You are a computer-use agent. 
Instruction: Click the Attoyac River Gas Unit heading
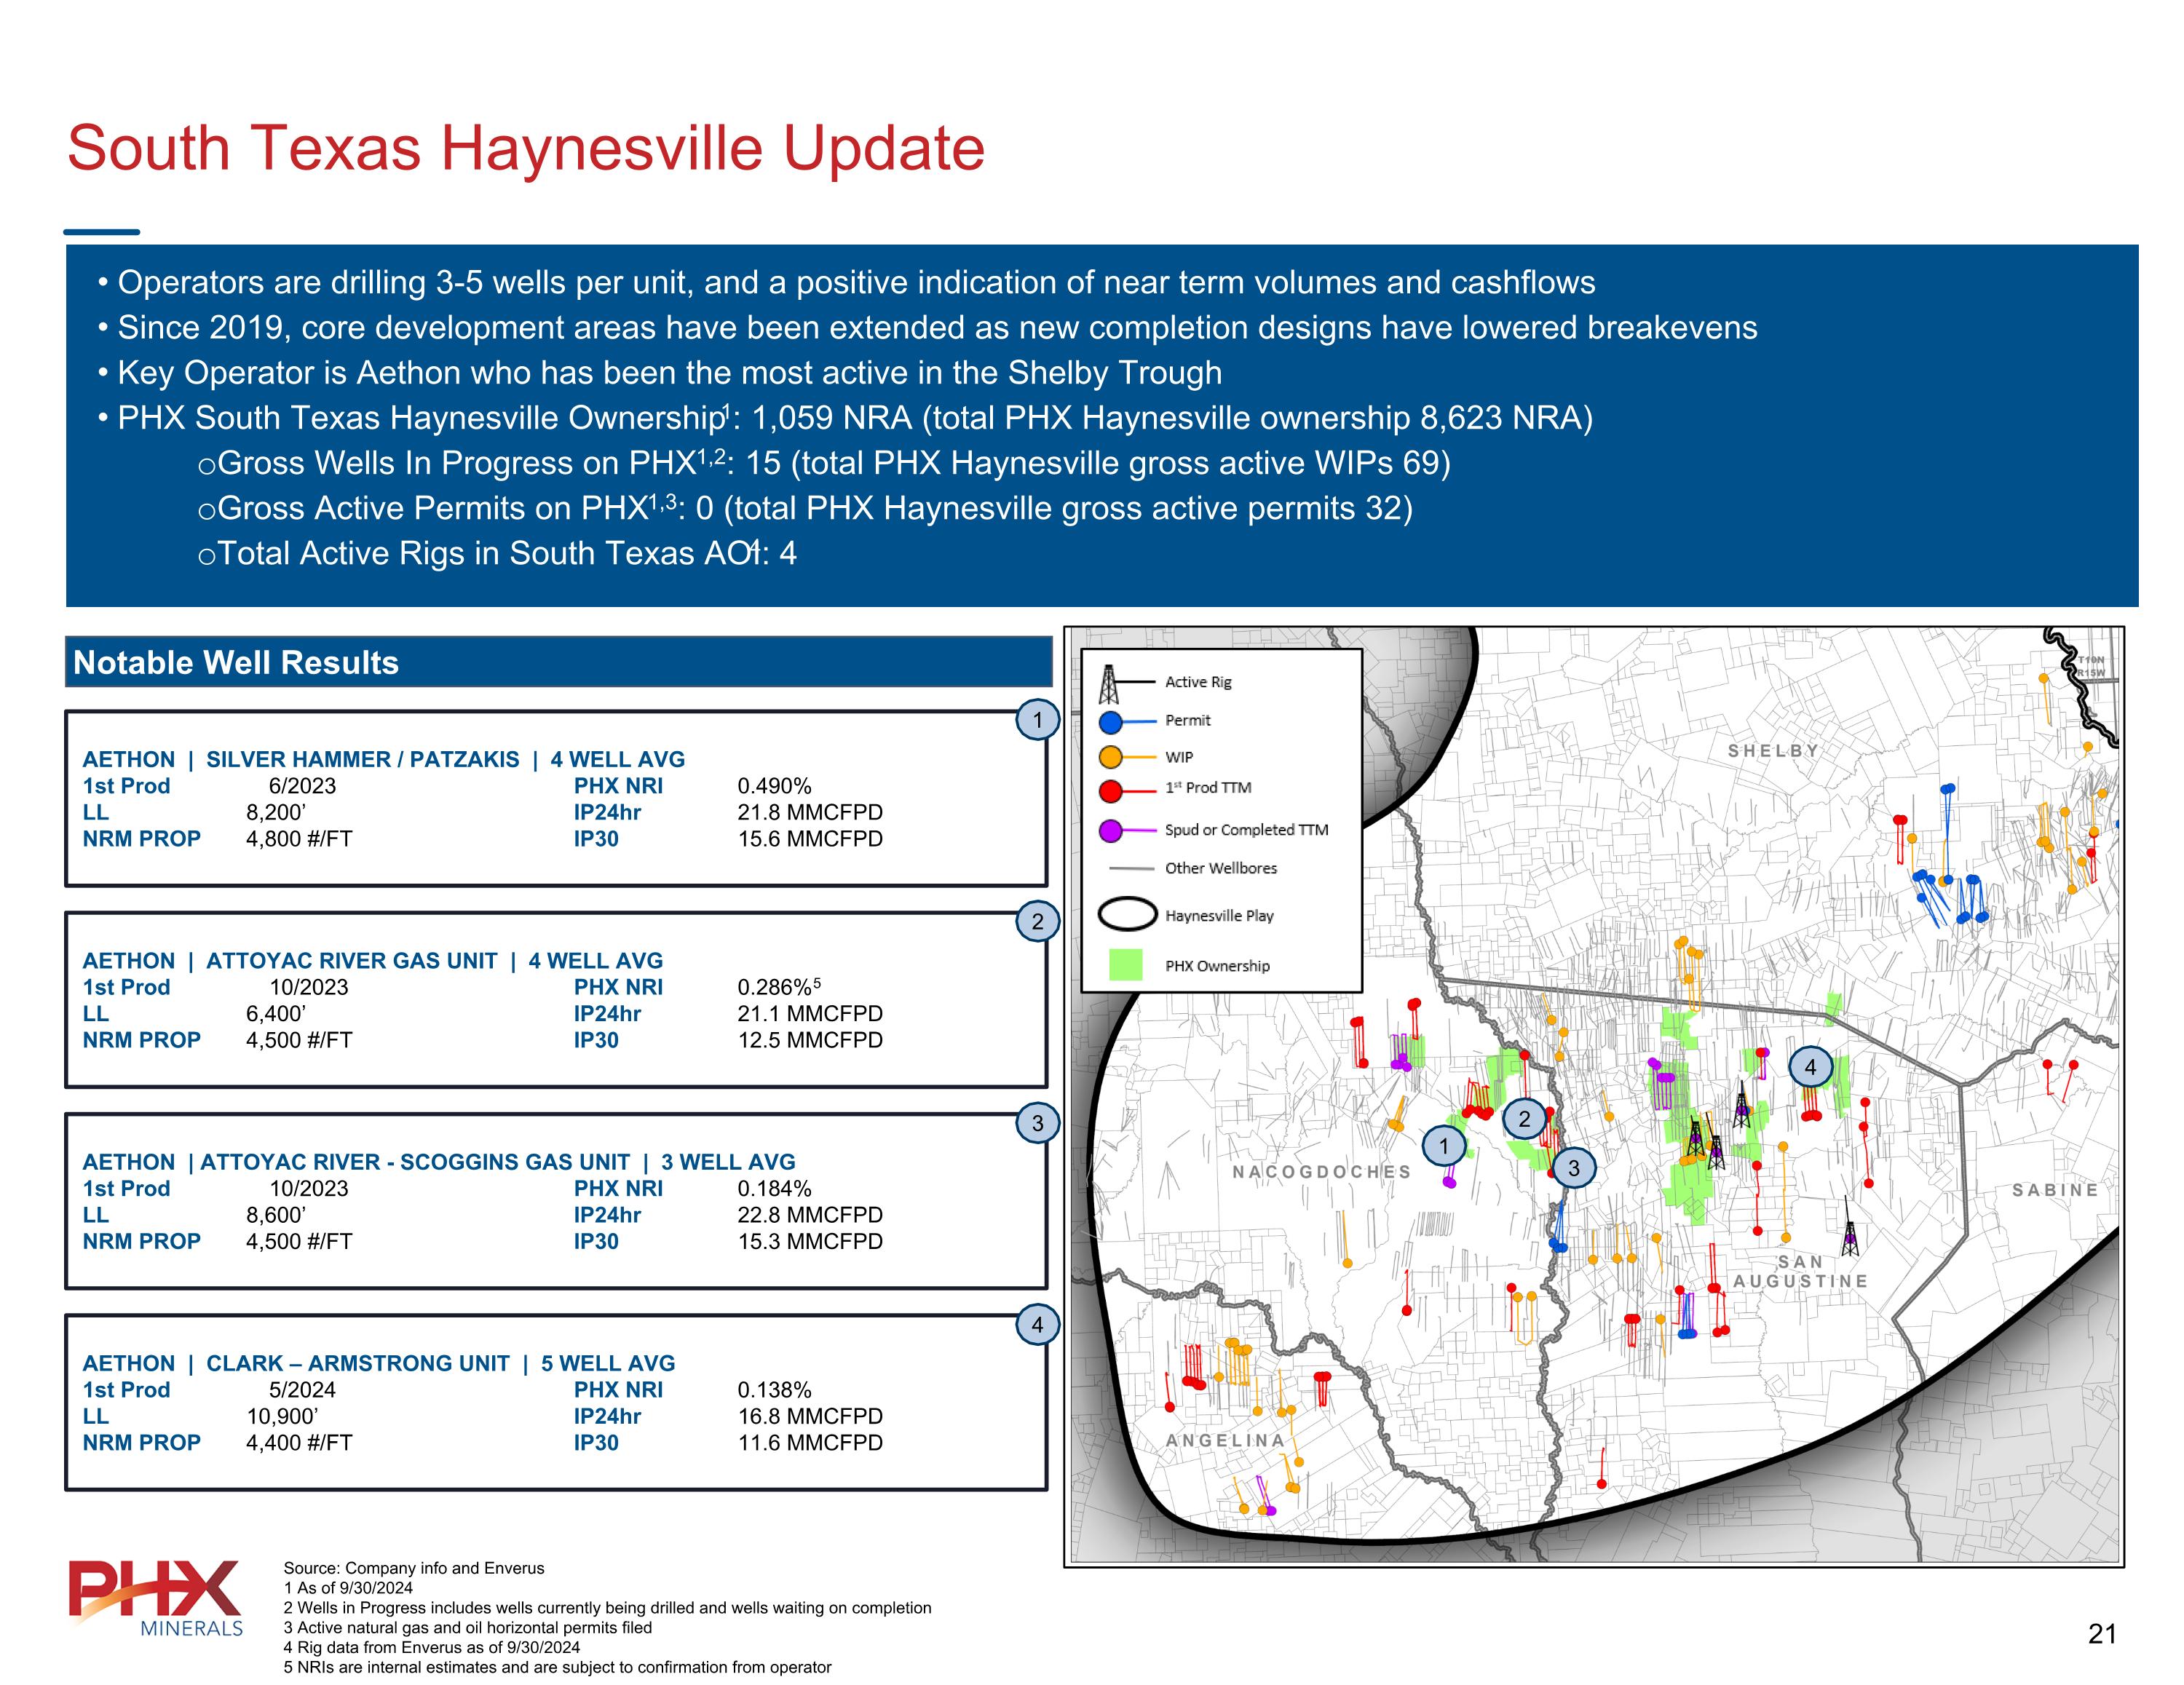click(351, 961)
